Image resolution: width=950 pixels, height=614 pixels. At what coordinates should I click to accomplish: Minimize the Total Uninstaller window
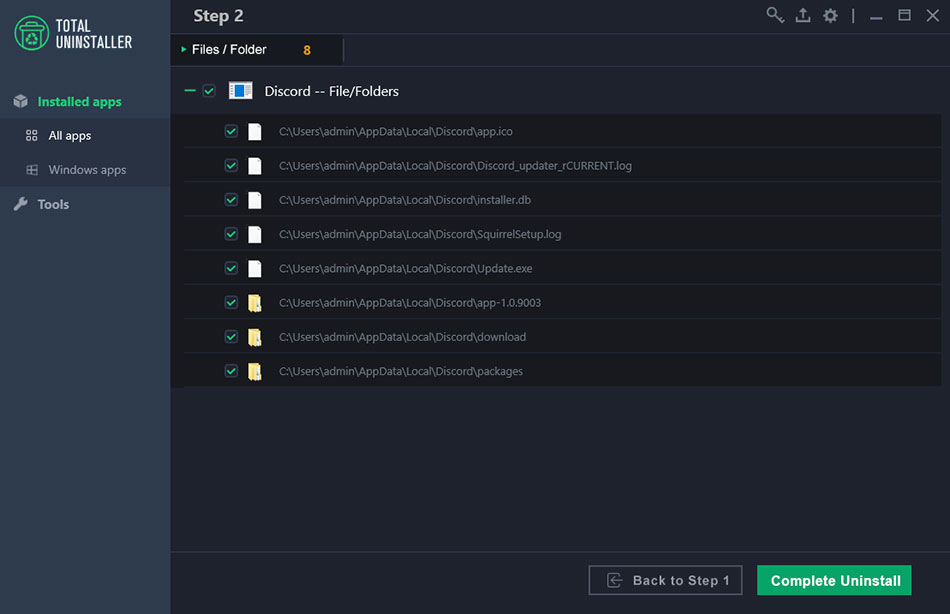pos(875,16)
